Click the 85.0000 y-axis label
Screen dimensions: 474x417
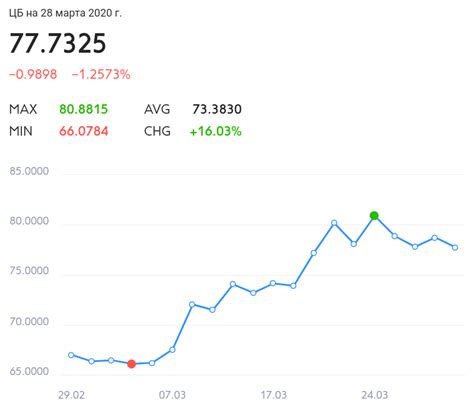[x=29, y=171]
